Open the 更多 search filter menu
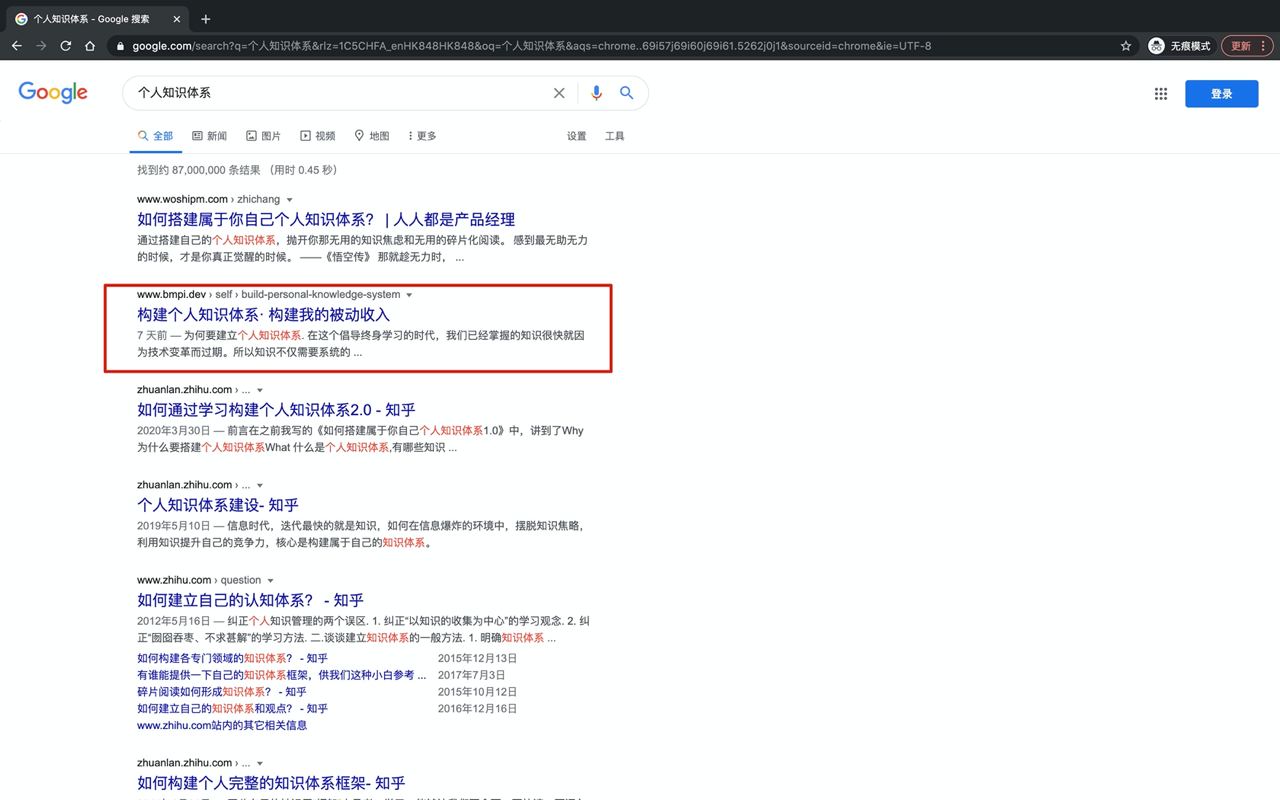This screenshot has width=1280, height=800. (x=422, y=136)
